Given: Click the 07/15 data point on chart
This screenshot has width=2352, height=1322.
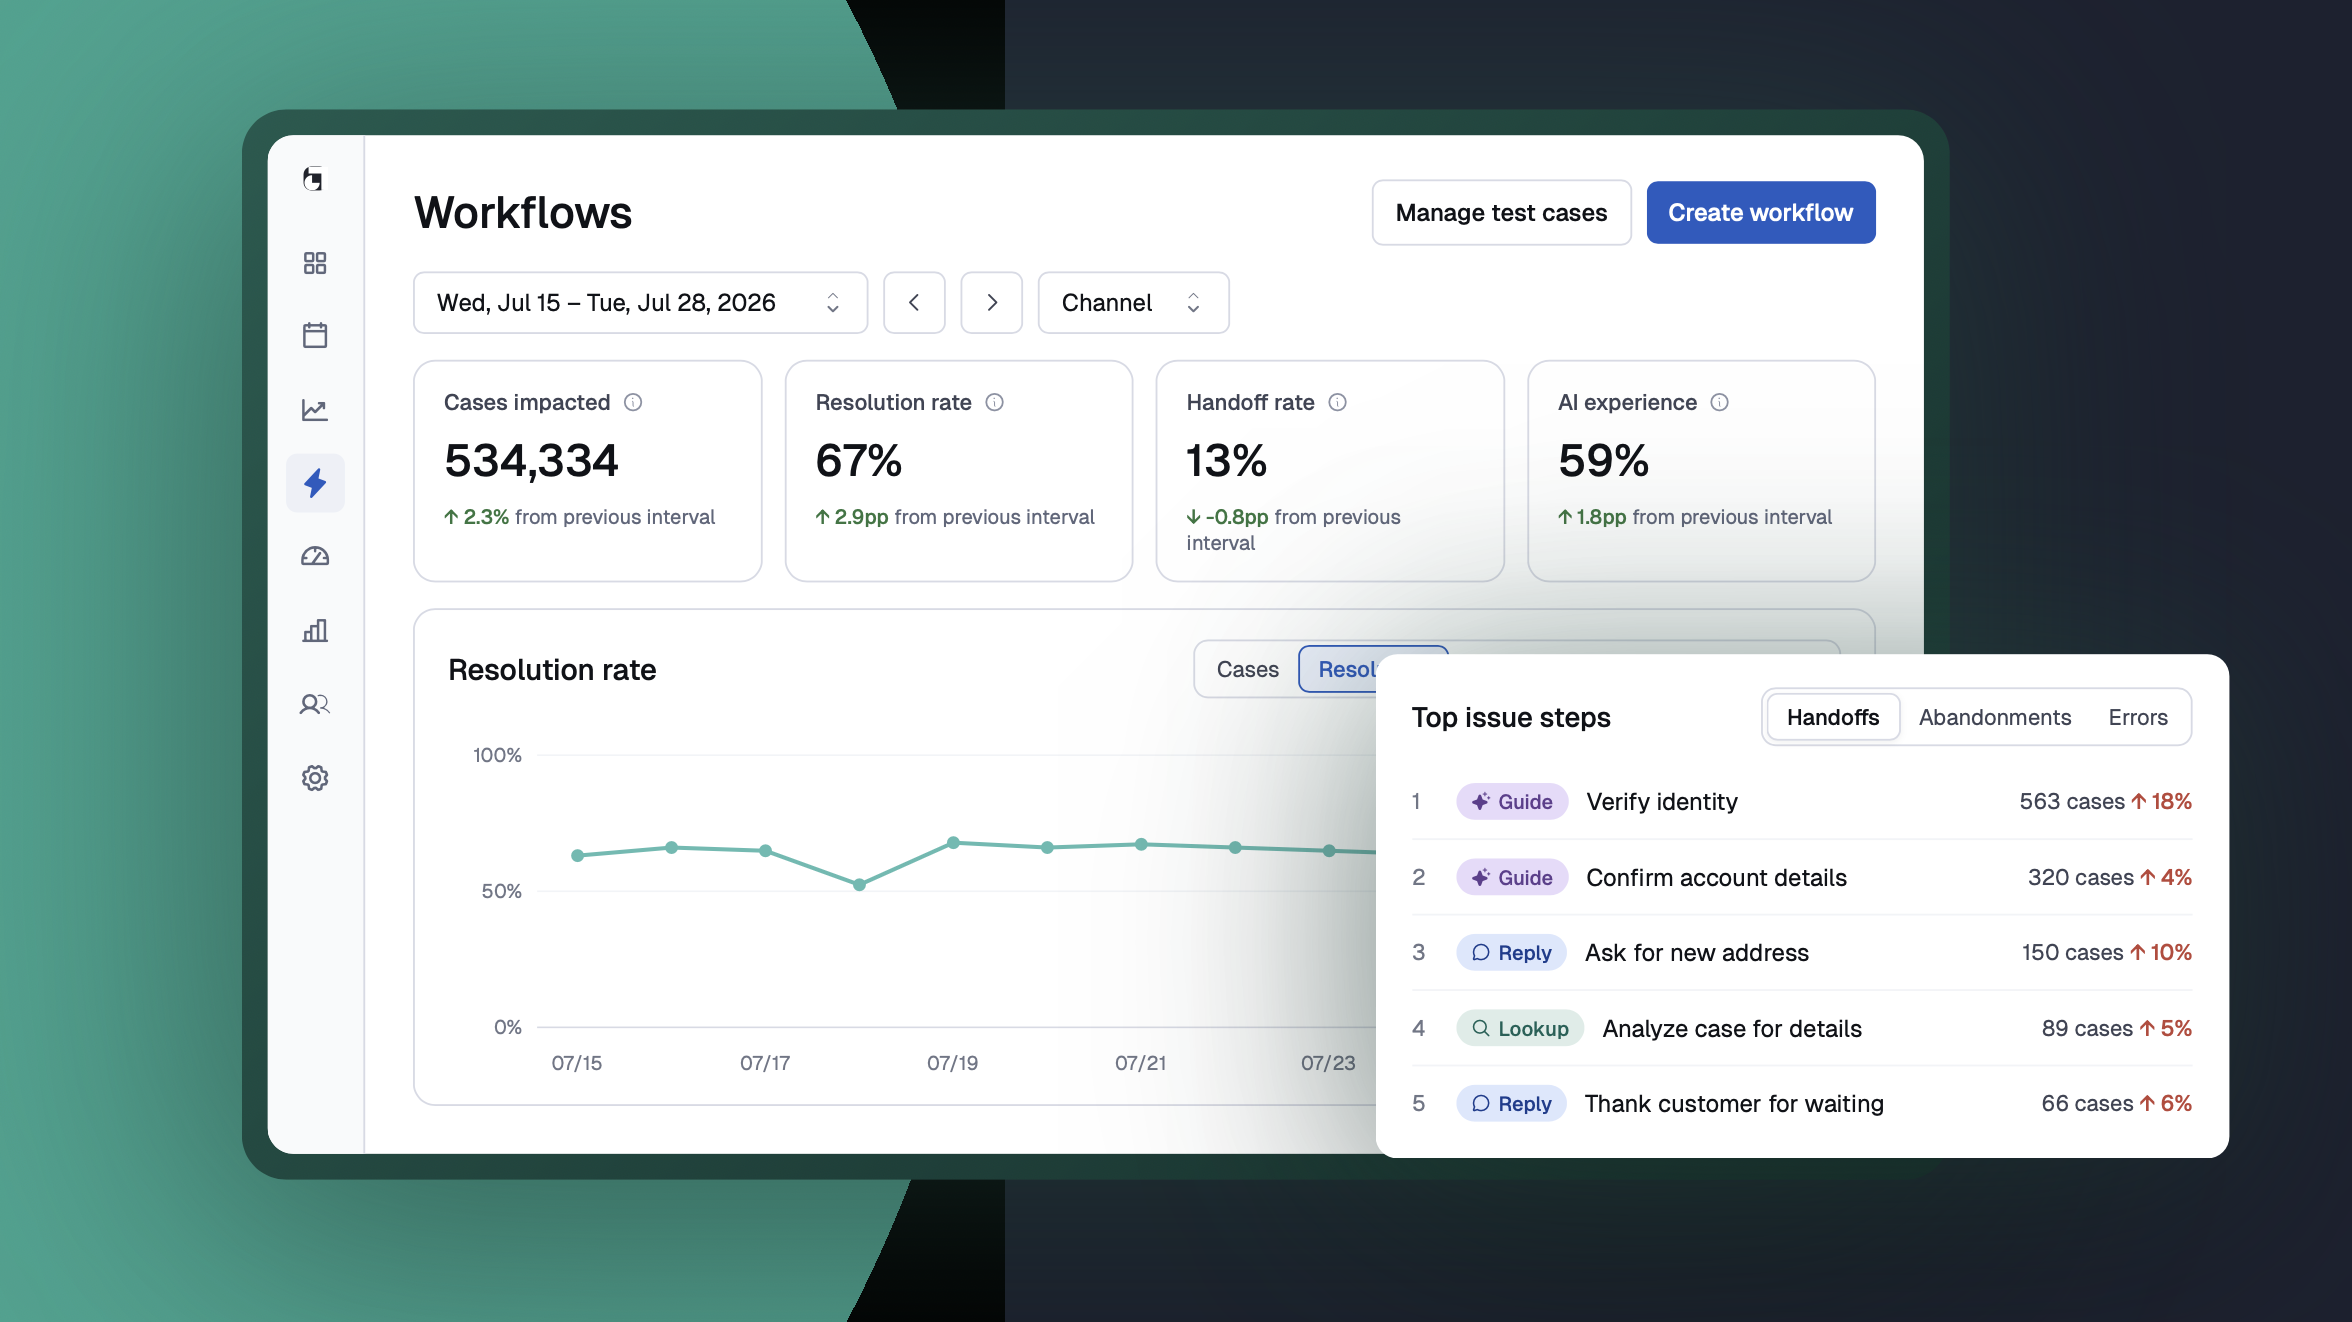Looking at the screenshot, I should coord(577,856).
